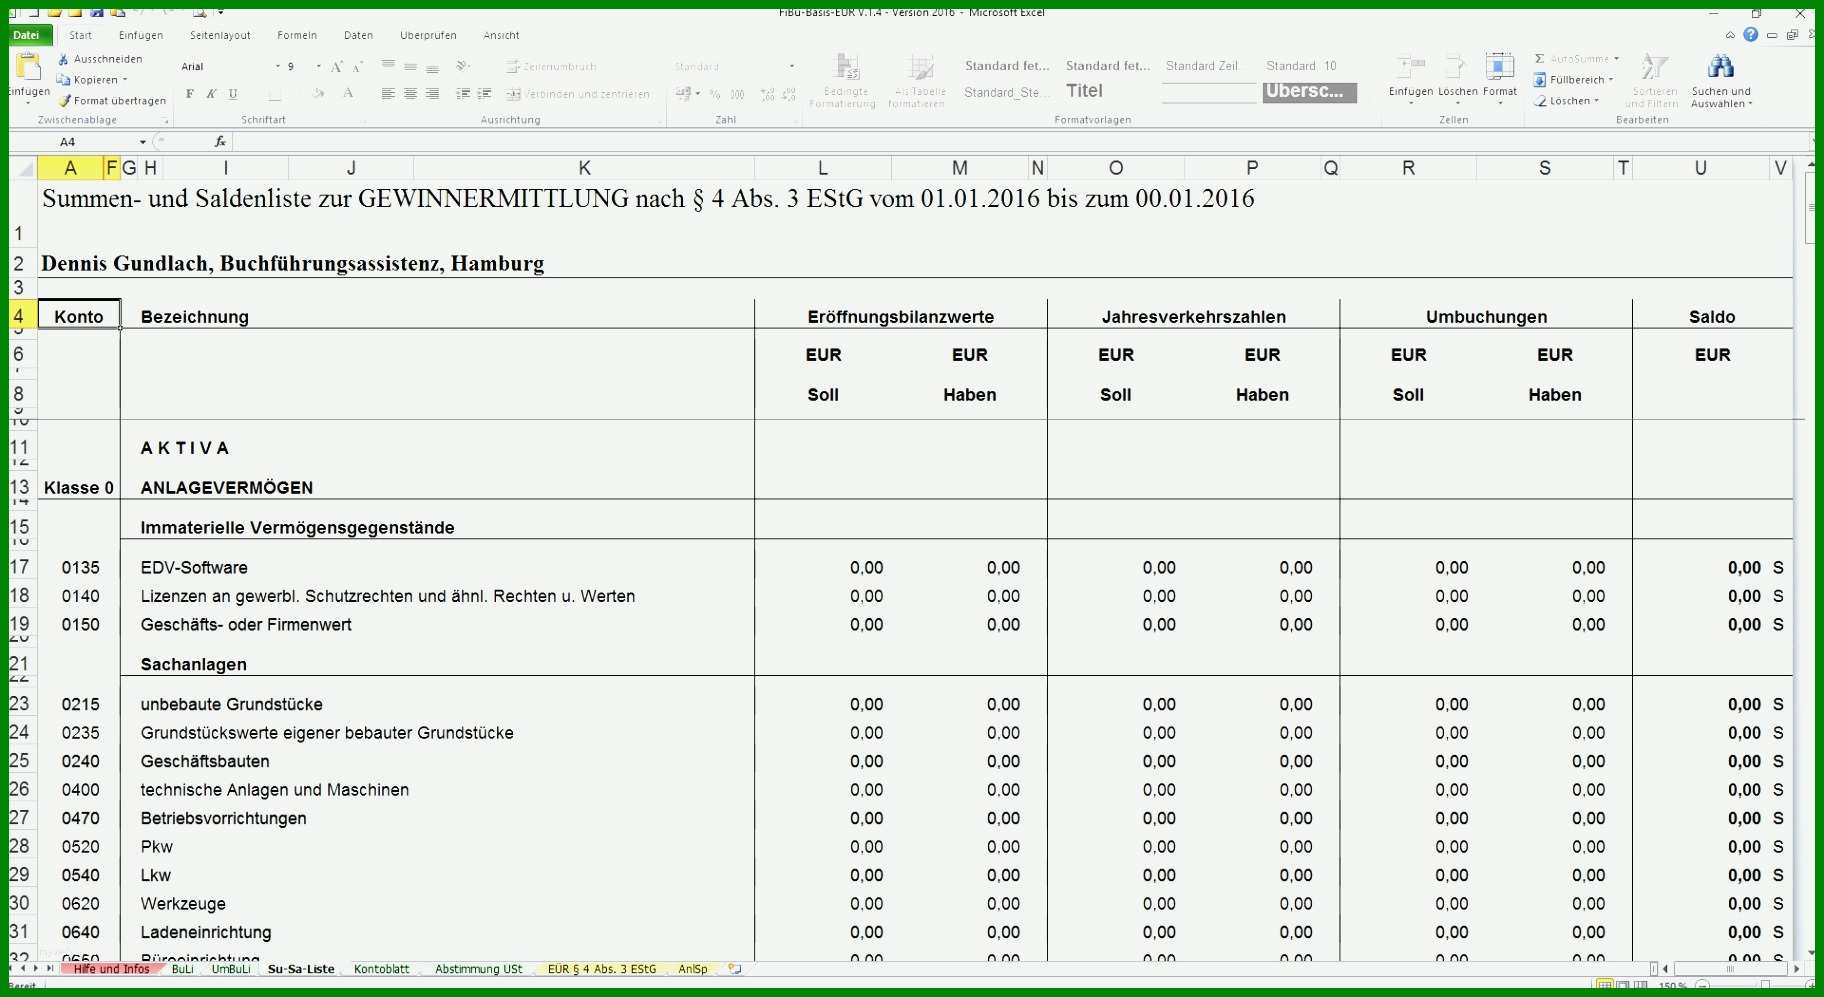
Task: Open the font size 9 dropdown
Action: [x=319, y=67]
